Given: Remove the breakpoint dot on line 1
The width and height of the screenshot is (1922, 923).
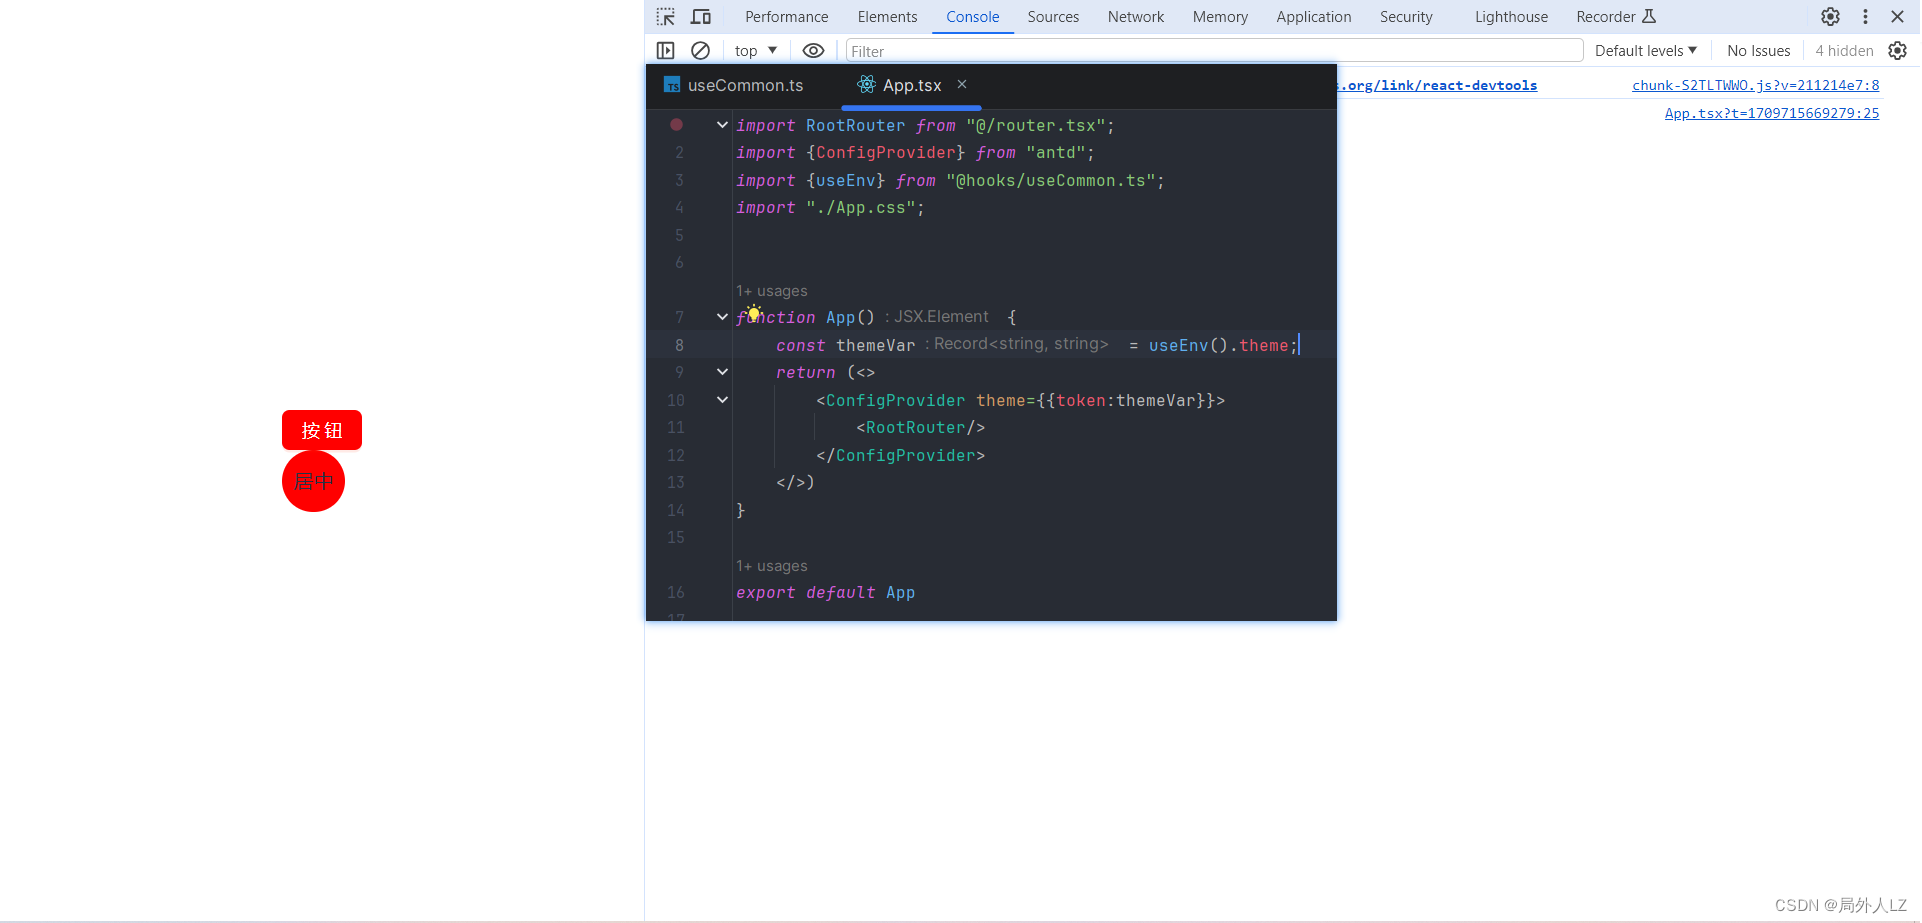Looking at the screenshot, I should pos(676,125).
